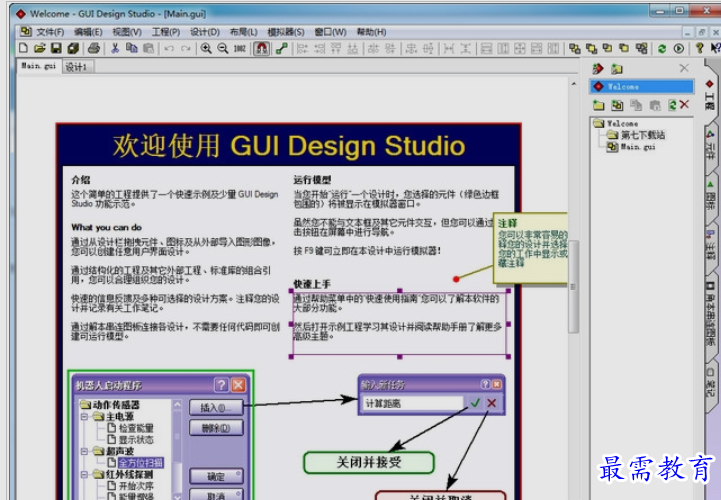Select 全方位扫描 tree item

(141, 463)
